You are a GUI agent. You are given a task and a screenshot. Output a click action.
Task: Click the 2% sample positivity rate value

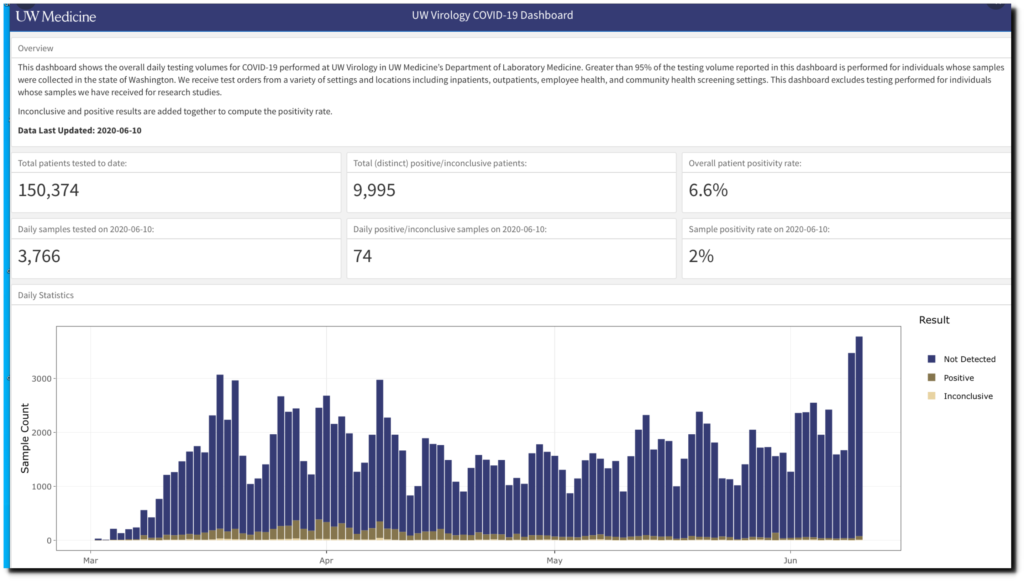click(701, 257)
